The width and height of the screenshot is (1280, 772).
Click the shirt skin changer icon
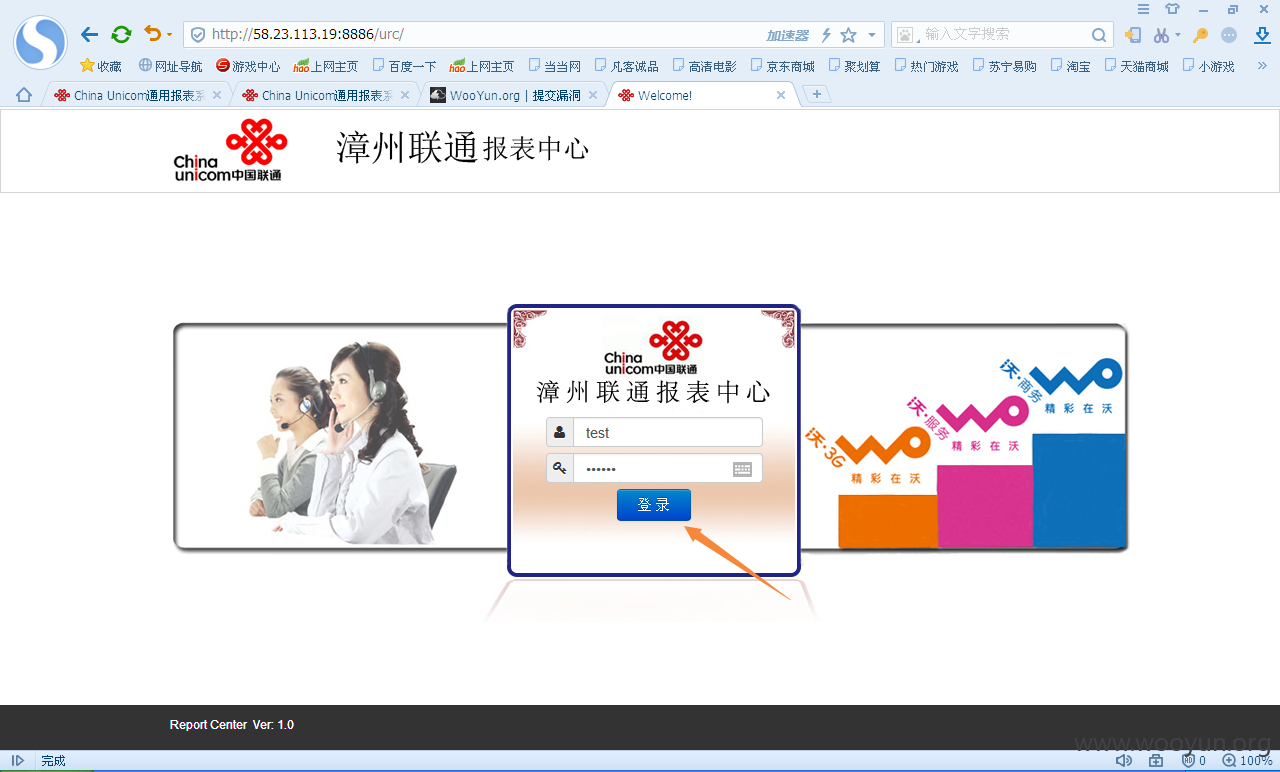(1173, 9)
